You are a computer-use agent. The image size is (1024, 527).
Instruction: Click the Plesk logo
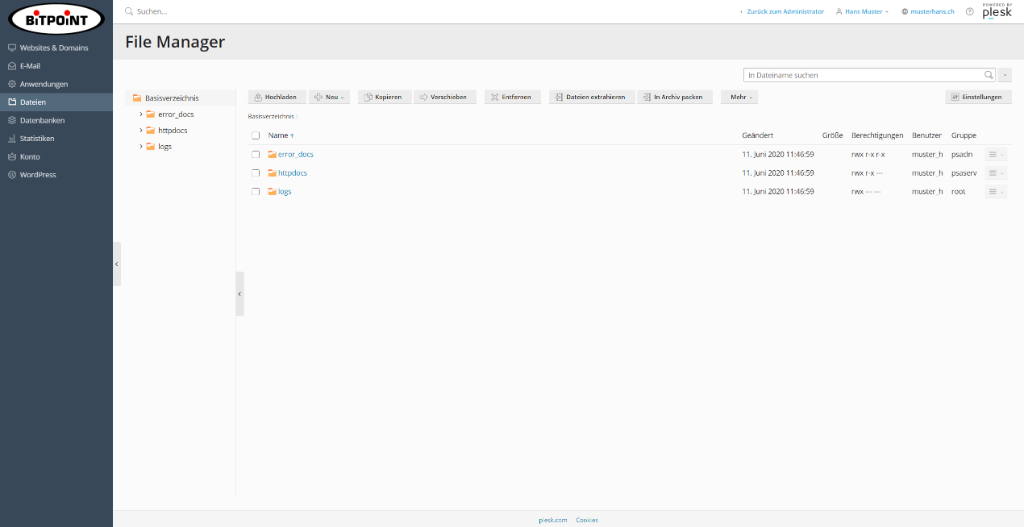click(x=997, y=12)
